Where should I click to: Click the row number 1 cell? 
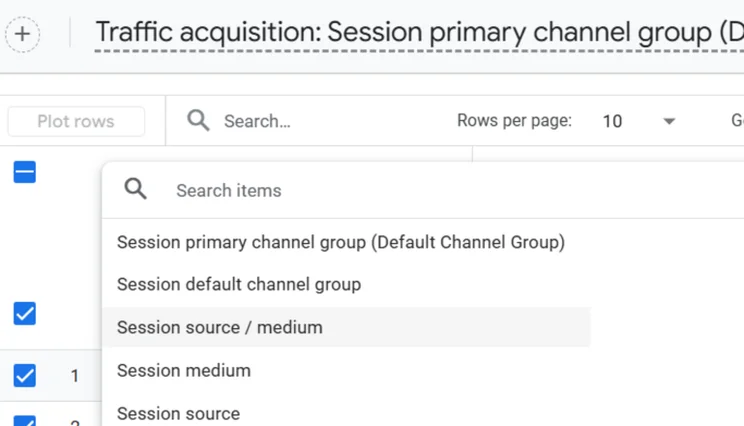74,376
